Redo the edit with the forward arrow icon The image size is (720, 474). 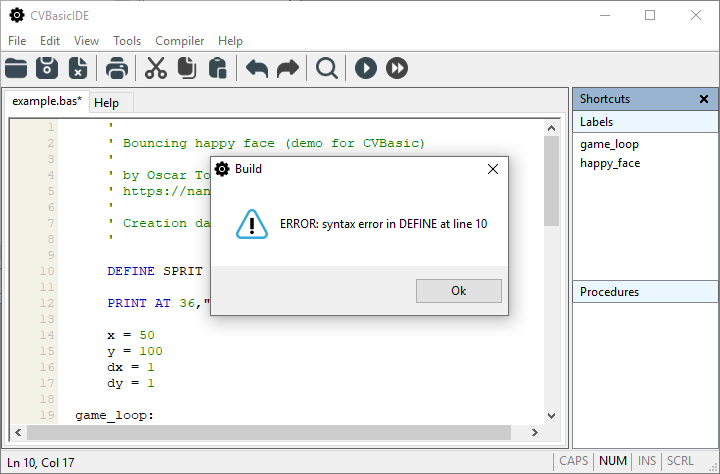tap(288, 68)
